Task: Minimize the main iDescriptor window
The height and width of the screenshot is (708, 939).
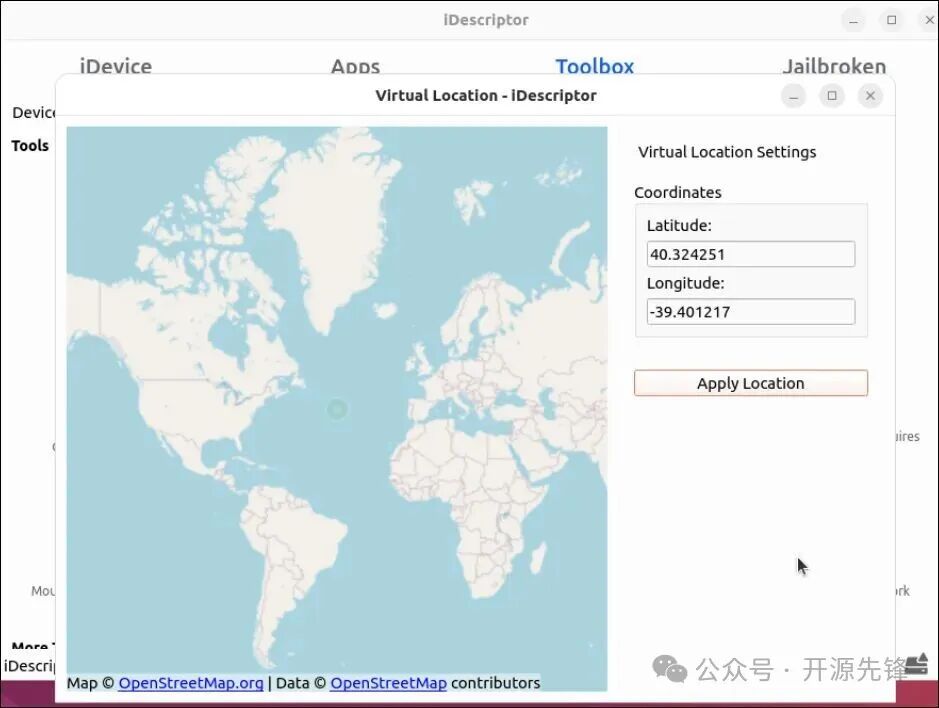Action: point(853,20)
